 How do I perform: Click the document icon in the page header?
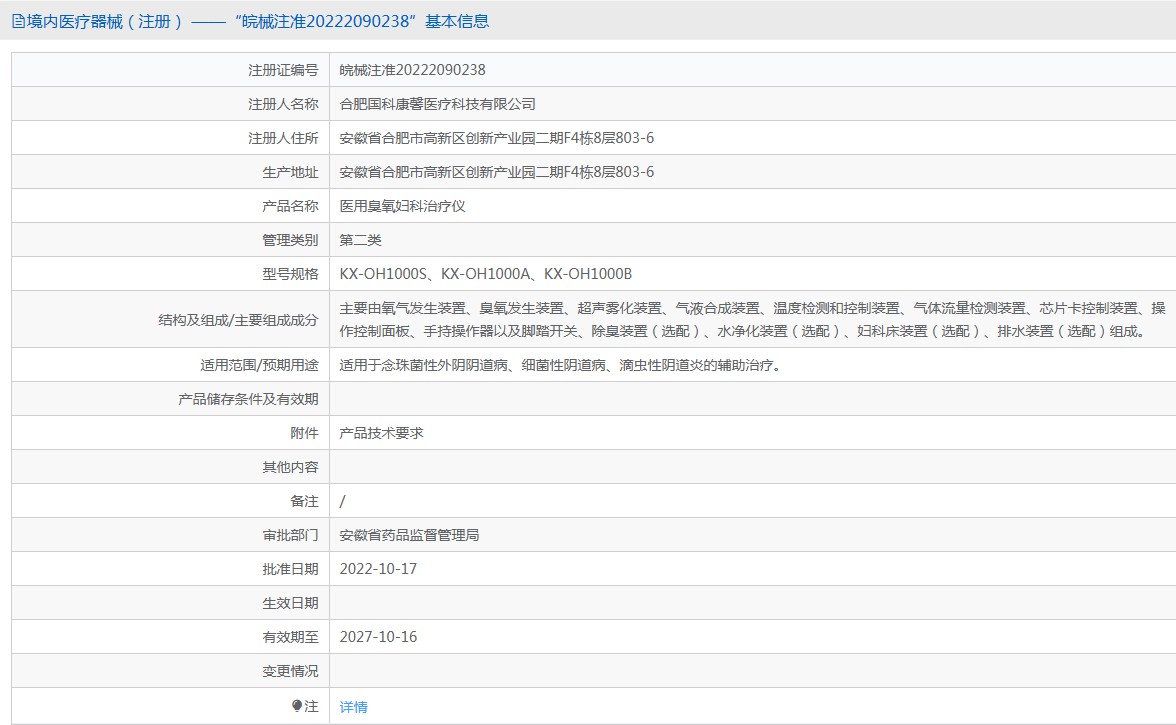coord(17,21)
